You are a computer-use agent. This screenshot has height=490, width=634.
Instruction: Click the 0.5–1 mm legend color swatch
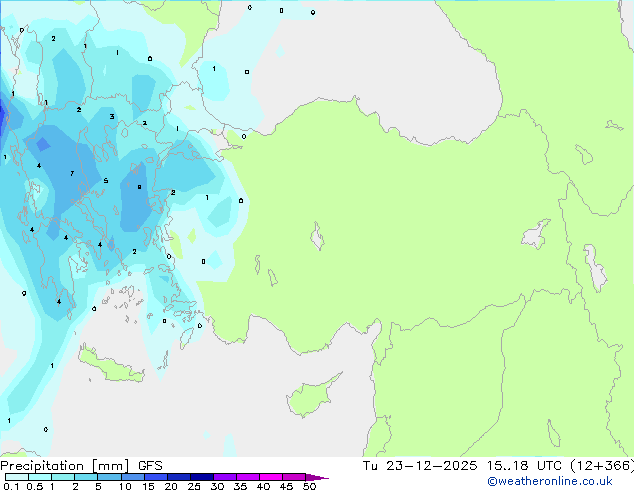point(40,477)
